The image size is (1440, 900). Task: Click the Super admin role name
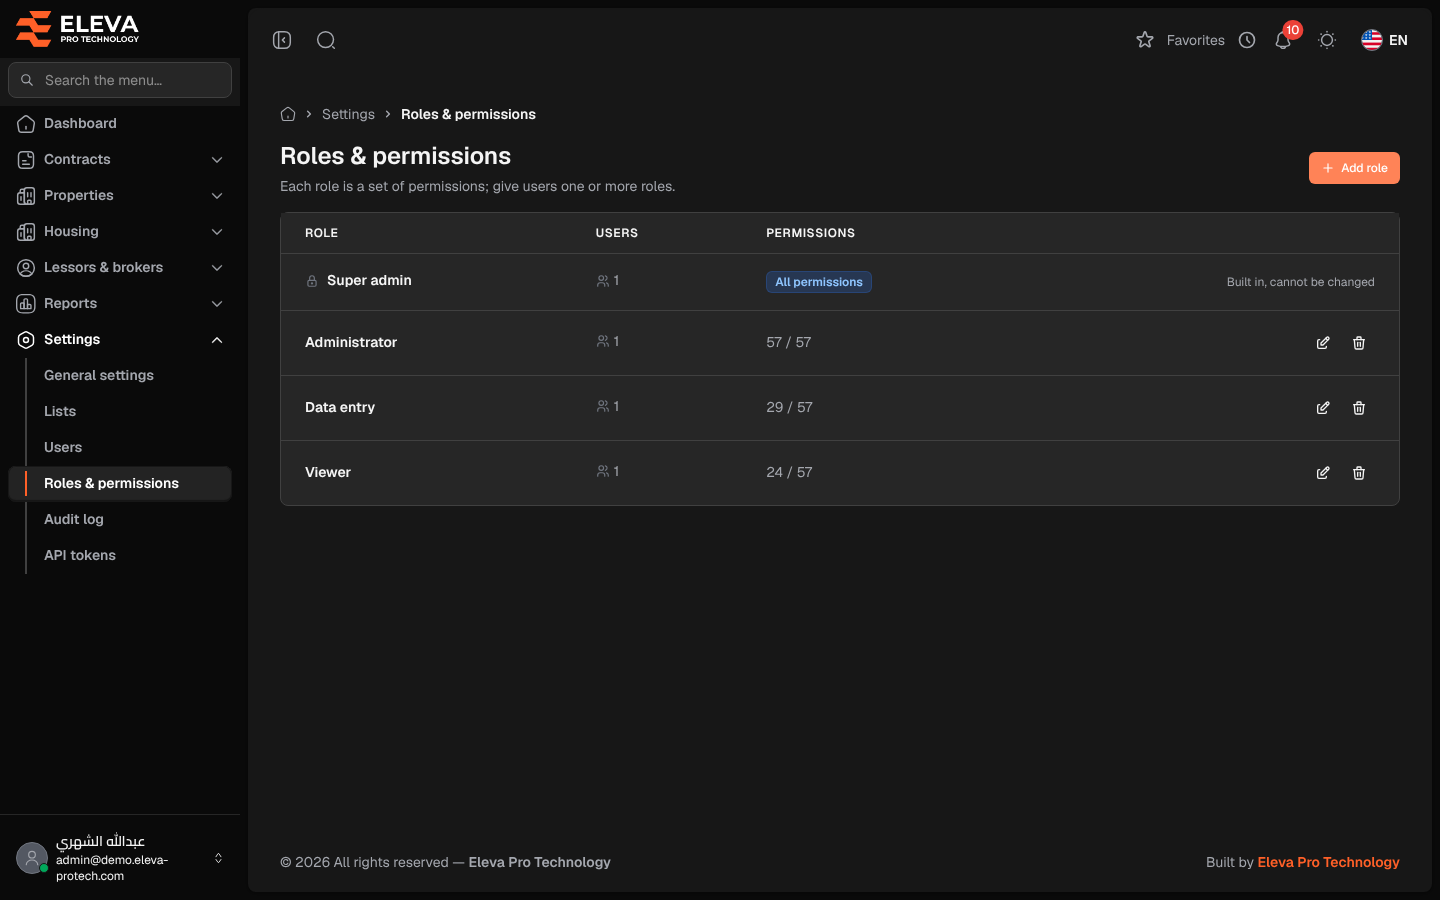tap(369, 280)
